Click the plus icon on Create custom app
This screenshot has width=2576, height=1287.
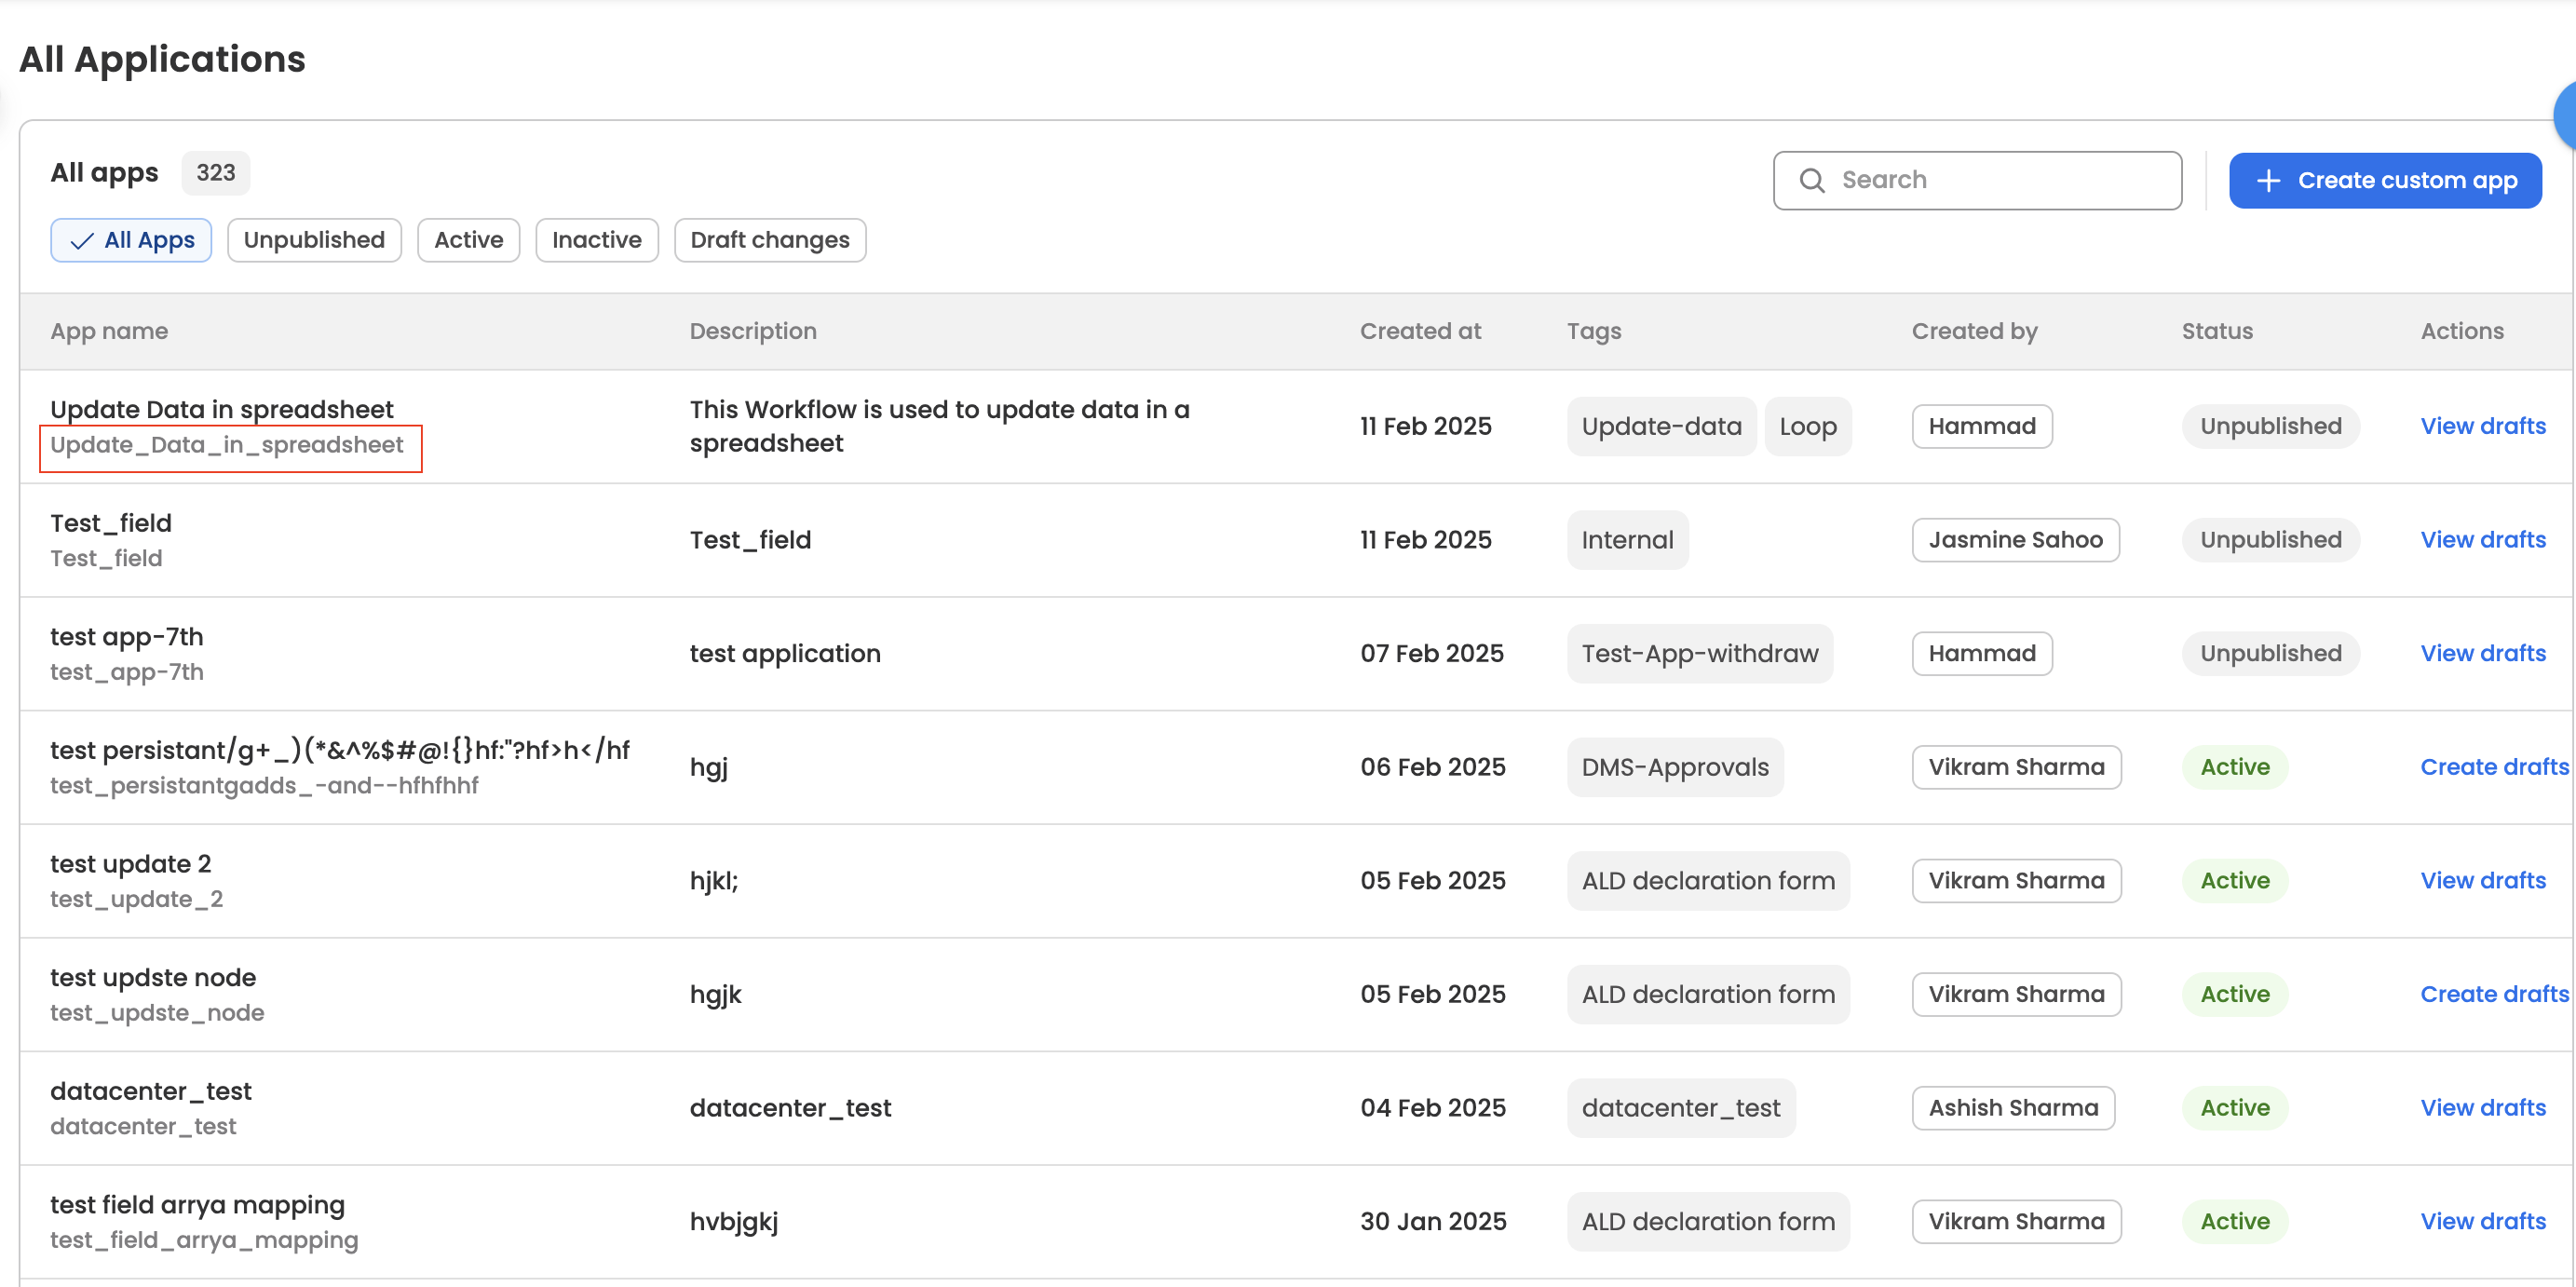[2268, 181]
